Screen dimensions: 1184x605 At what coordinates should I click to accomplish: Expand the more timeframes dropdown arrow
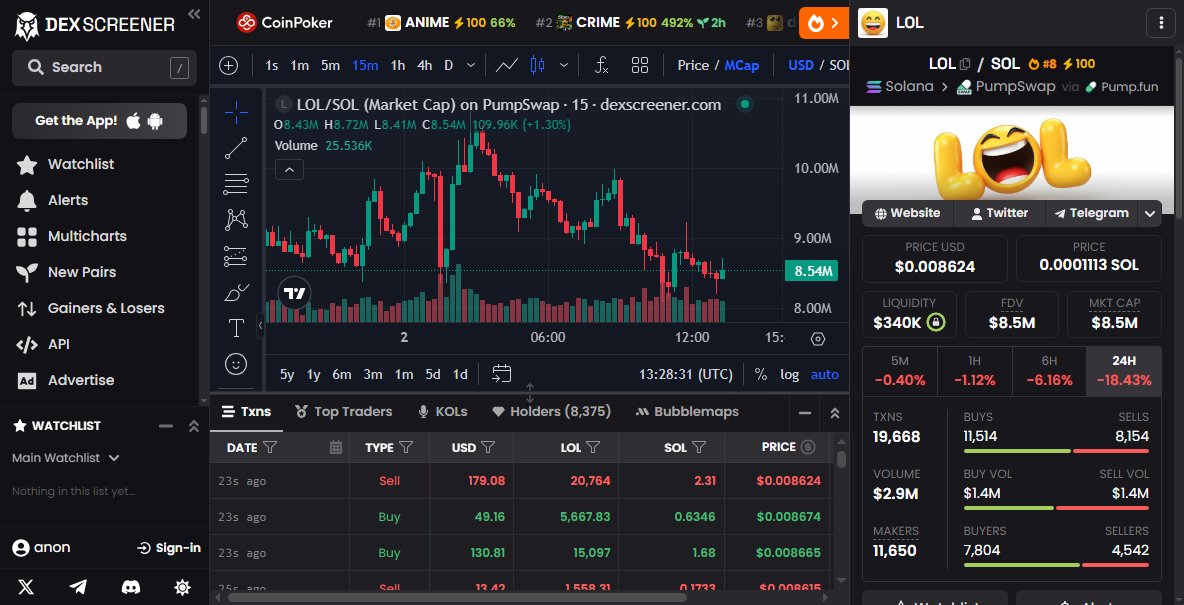point(471,66)
